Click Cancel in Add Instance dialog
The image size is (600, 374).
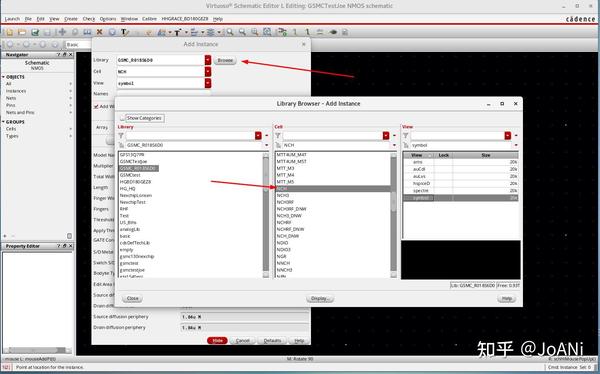(243, 341)
